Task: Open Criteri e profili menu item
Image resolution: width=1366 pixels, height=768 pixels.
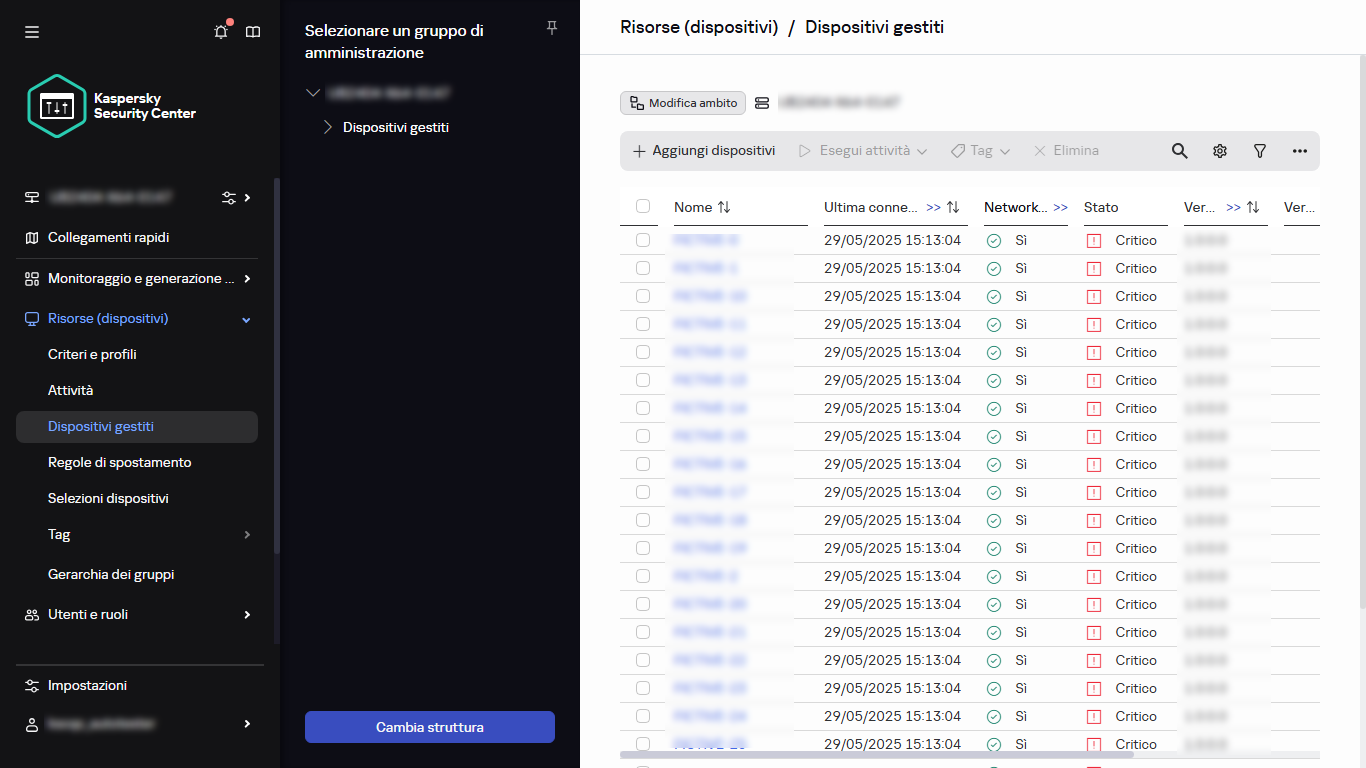Action: (92, 354)
